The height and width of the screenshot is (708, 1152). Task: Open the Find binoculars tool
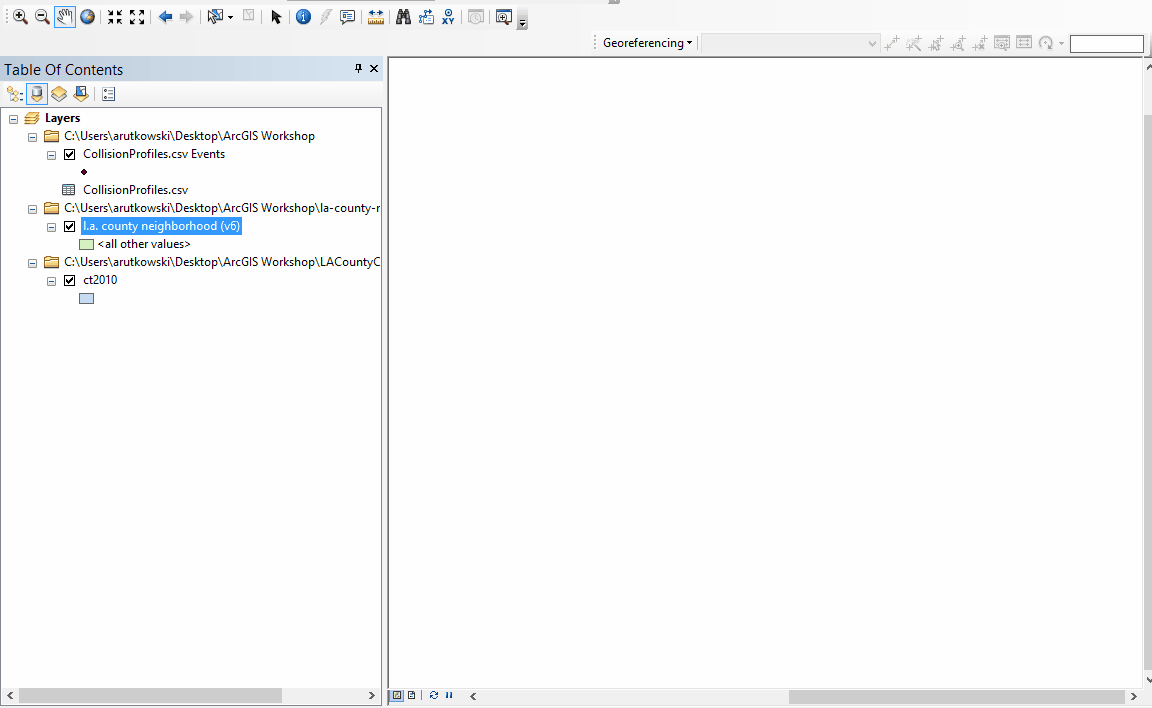(403, 17)
